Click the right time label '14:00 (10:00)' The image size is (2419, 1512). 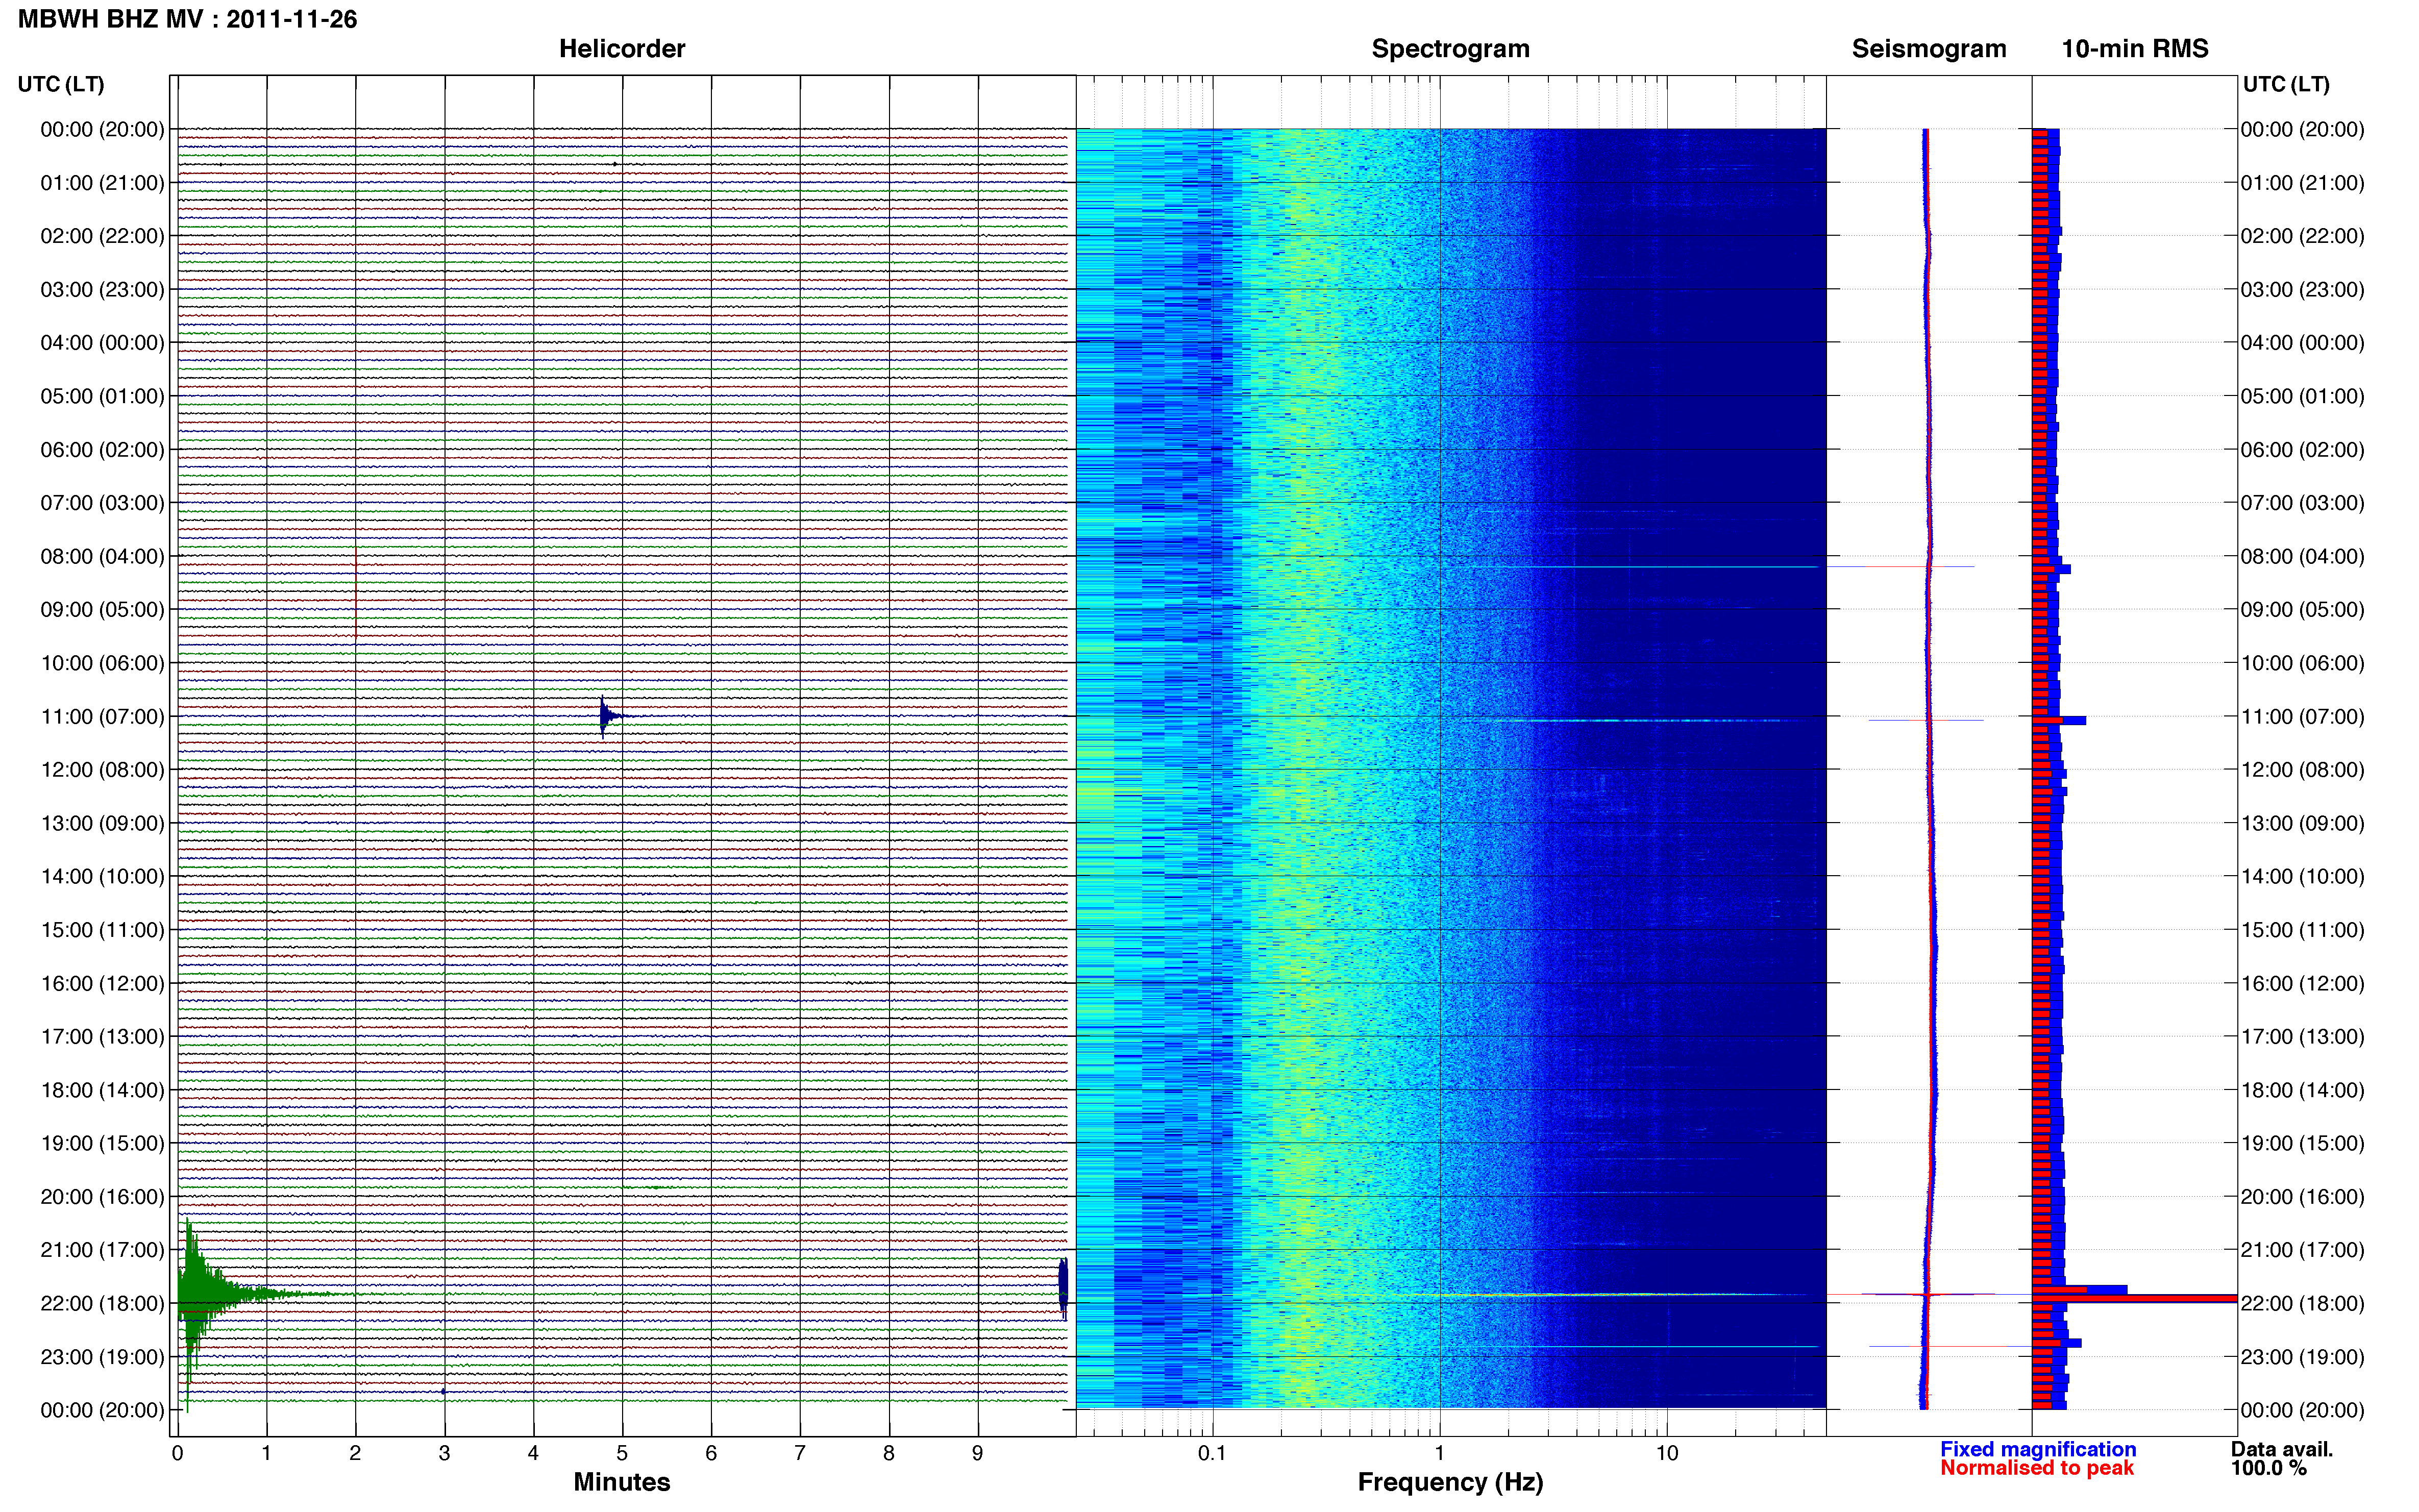point(2302,877)
